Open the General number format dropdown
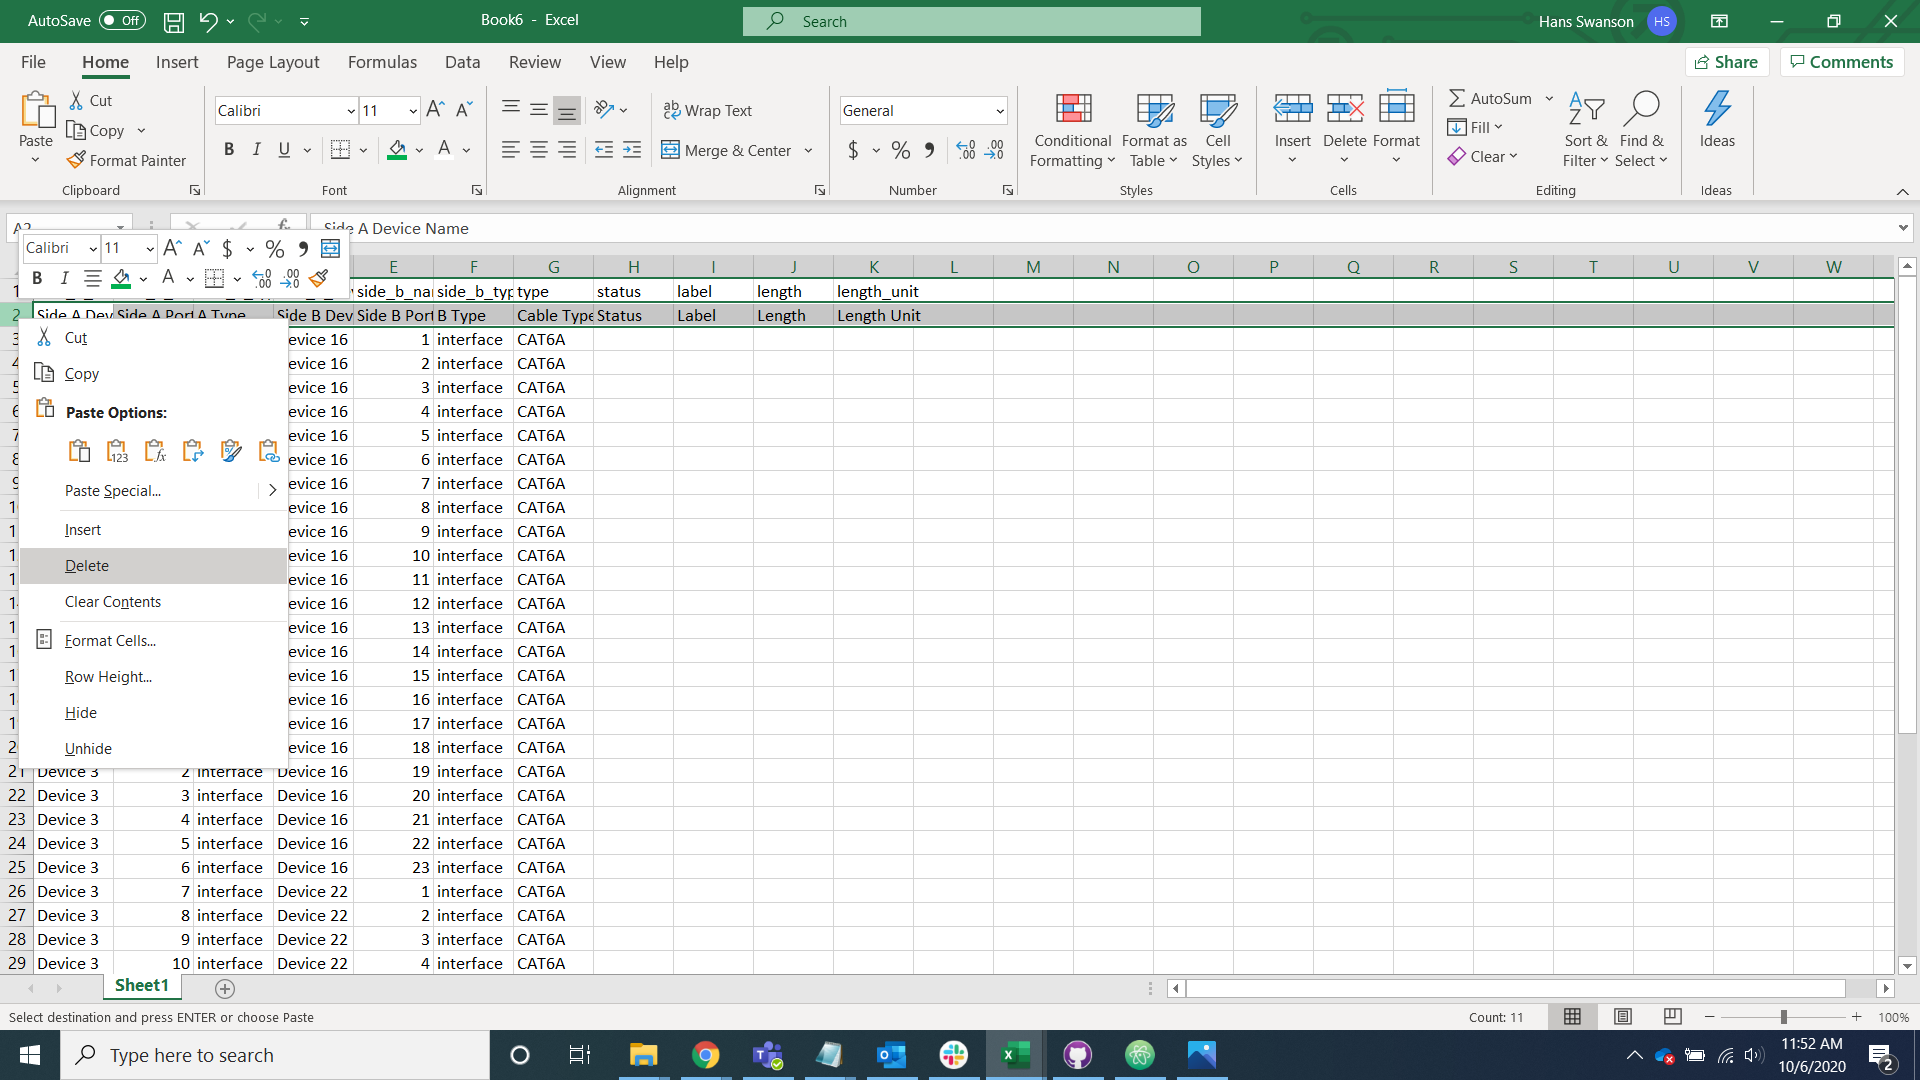1920x1080 pixels. pyautogui.click(x=999, y=111)
